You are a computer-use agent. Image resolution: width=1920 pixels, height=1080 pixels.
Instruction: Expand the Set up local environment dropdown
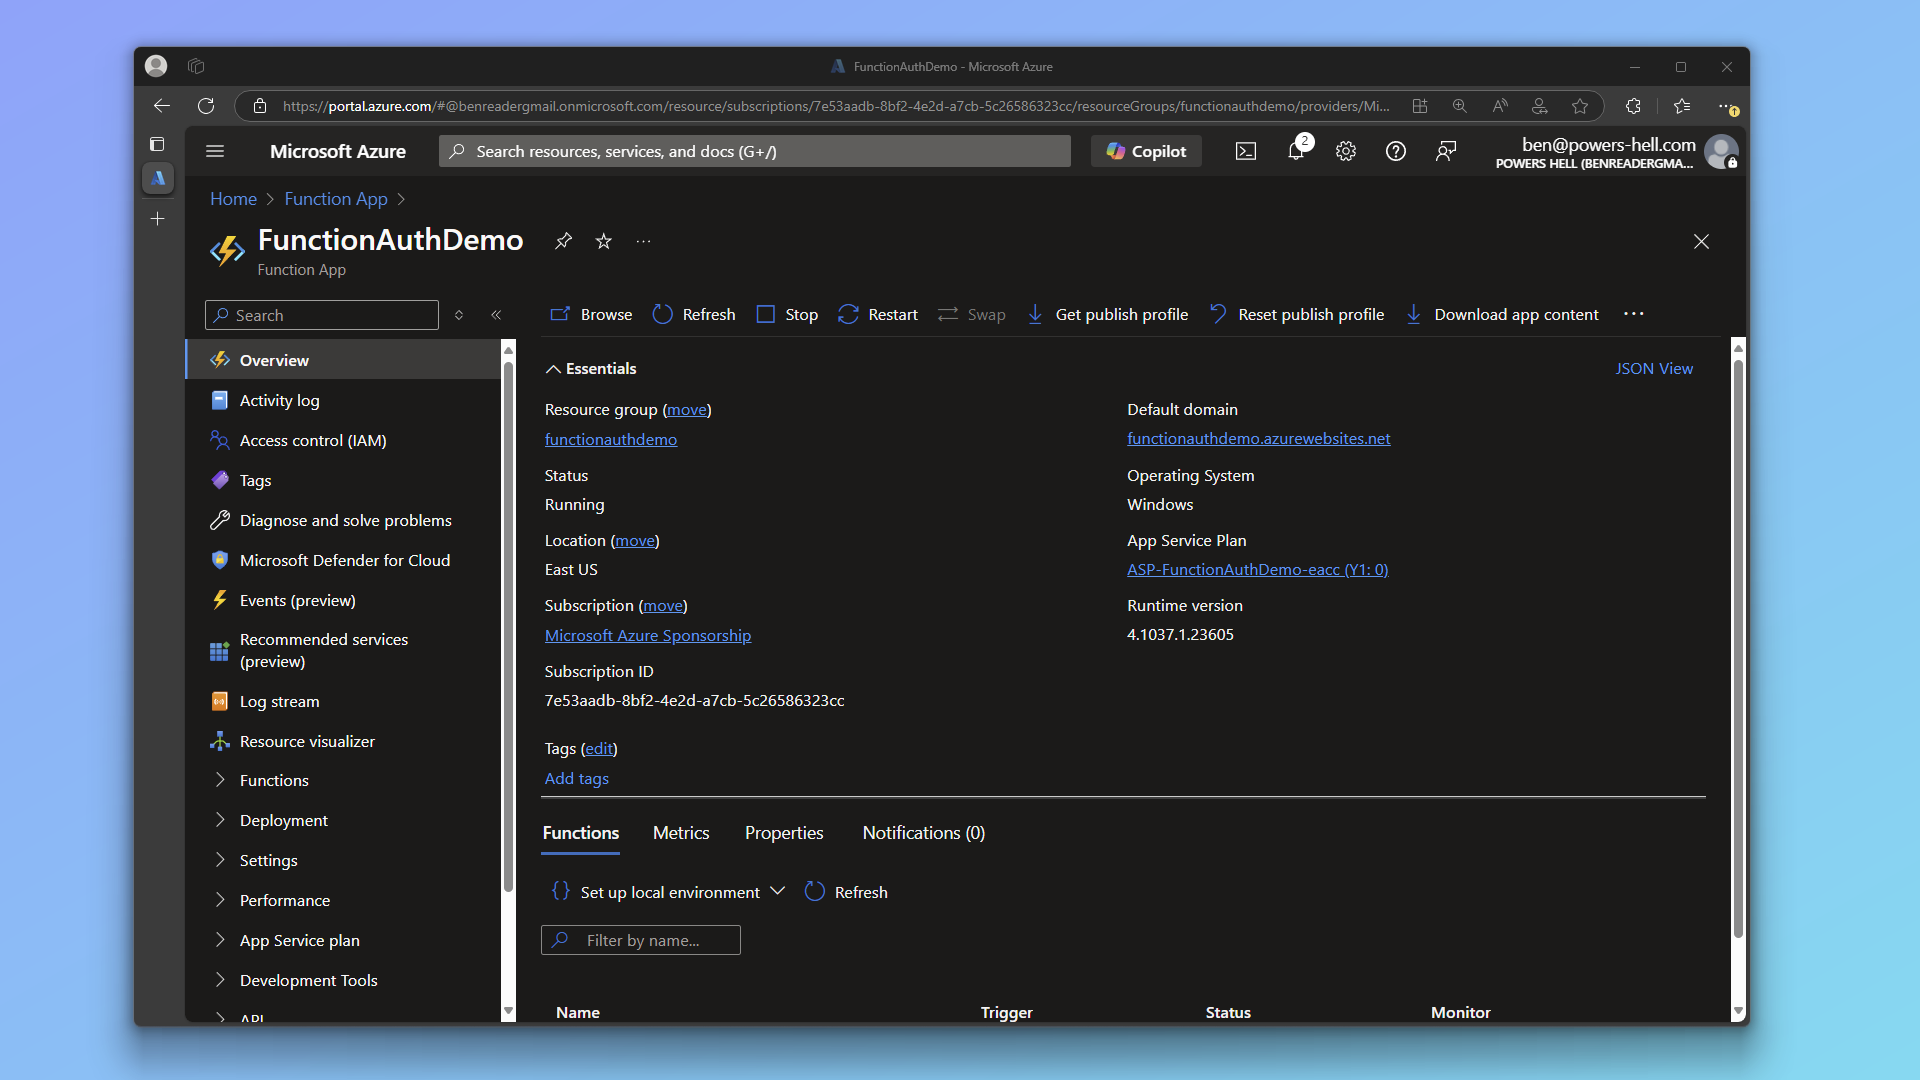click(778, 891)
